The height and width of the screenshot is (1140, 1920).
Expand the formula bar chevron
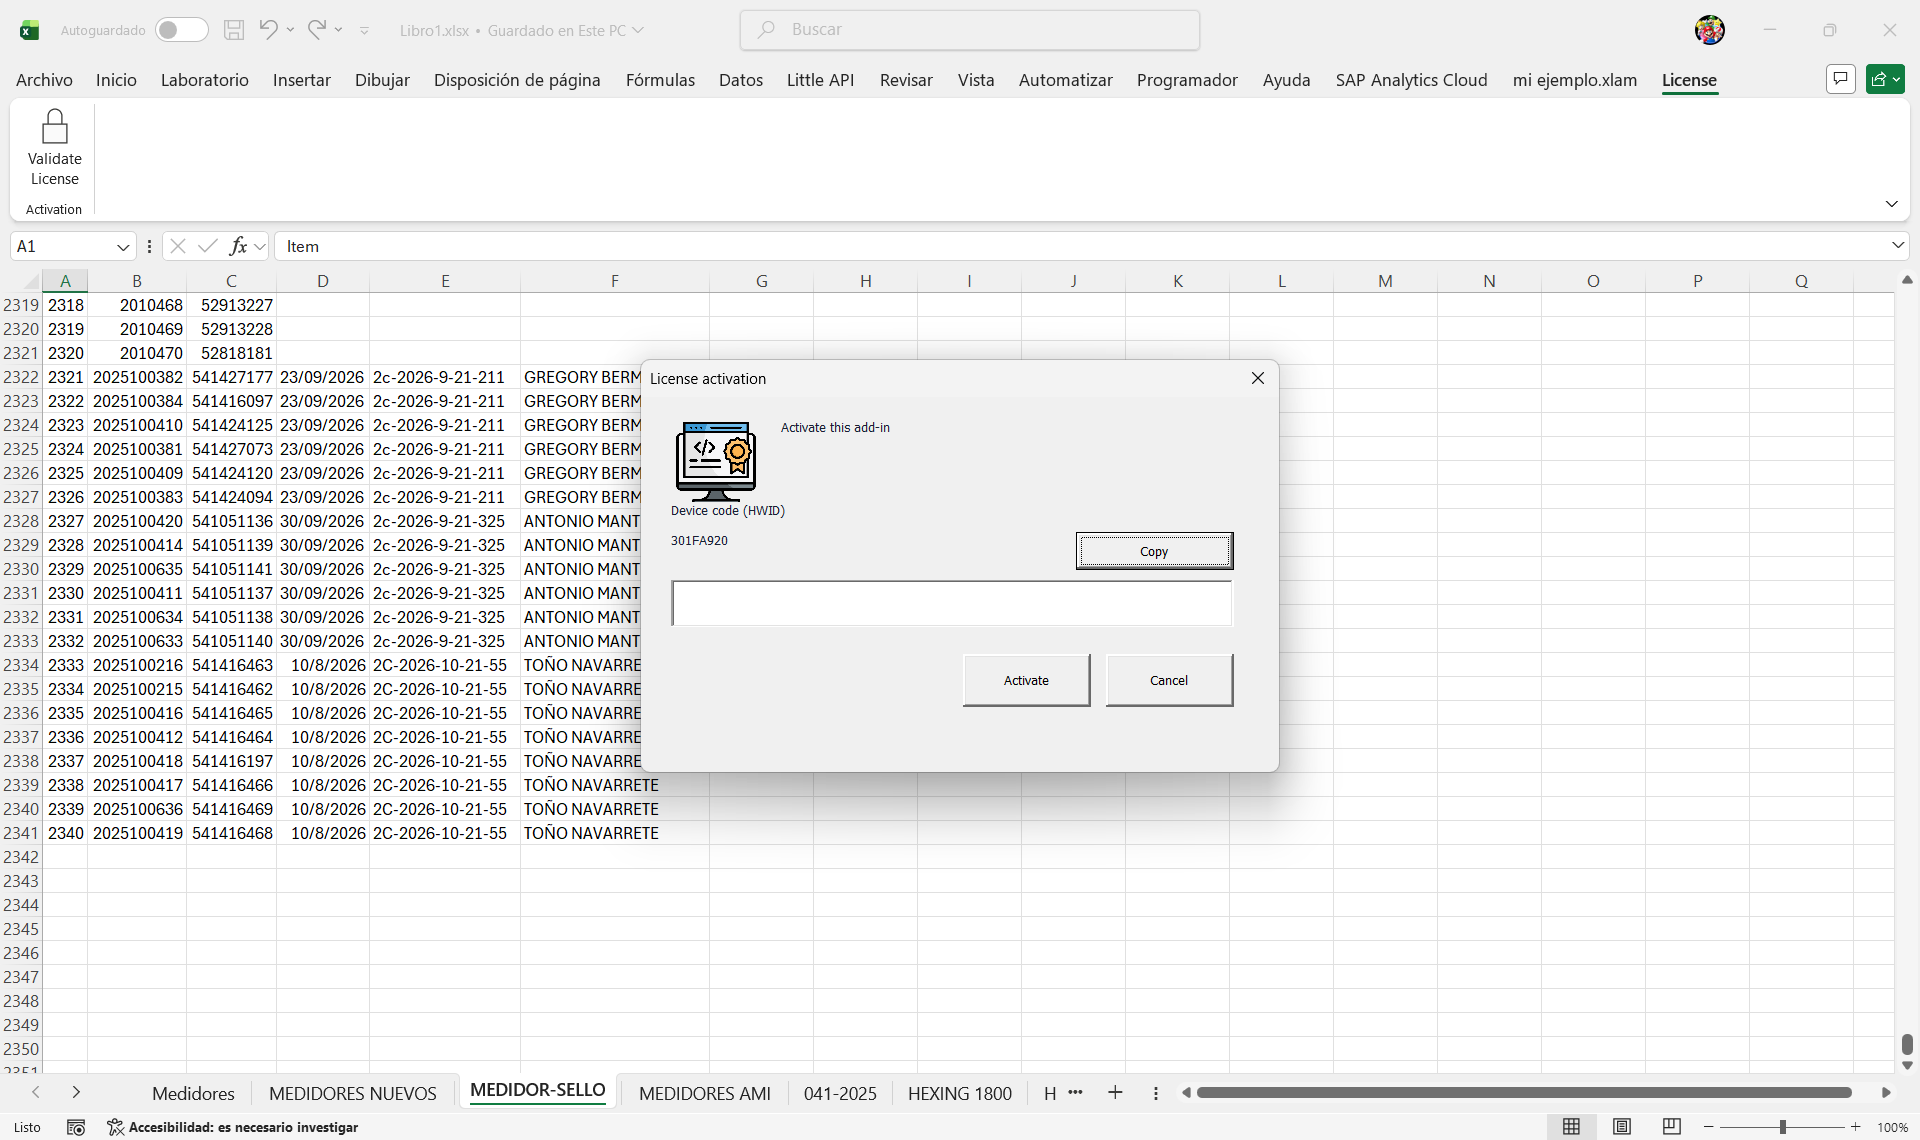(x=1897, y=246)
